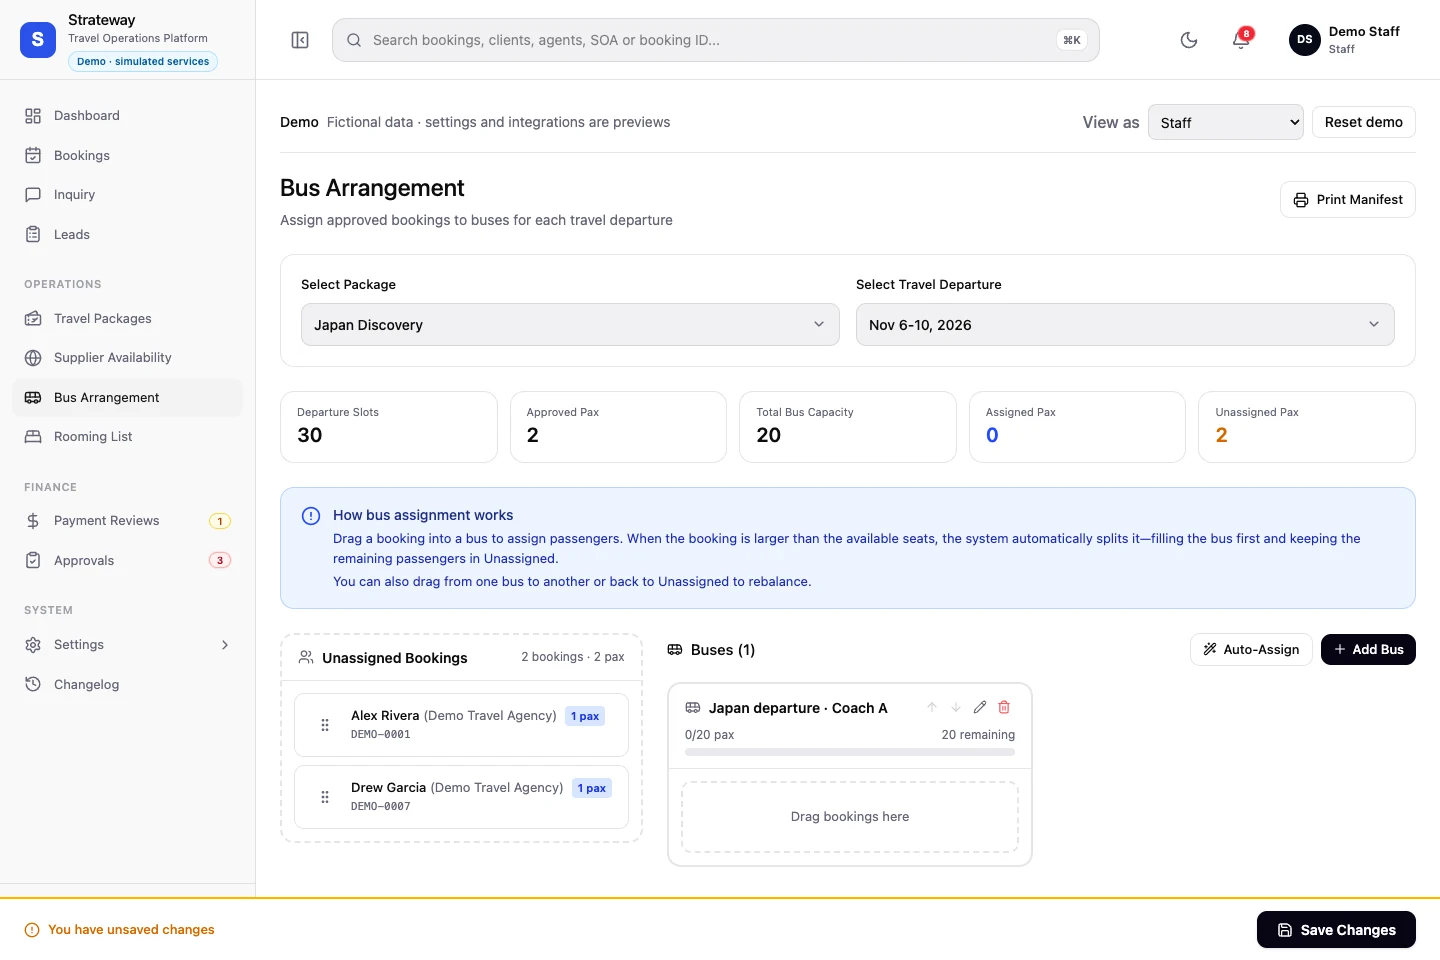Open Supplier Availability
This screenshot has height=960, width=1440.
click(127, 358)
